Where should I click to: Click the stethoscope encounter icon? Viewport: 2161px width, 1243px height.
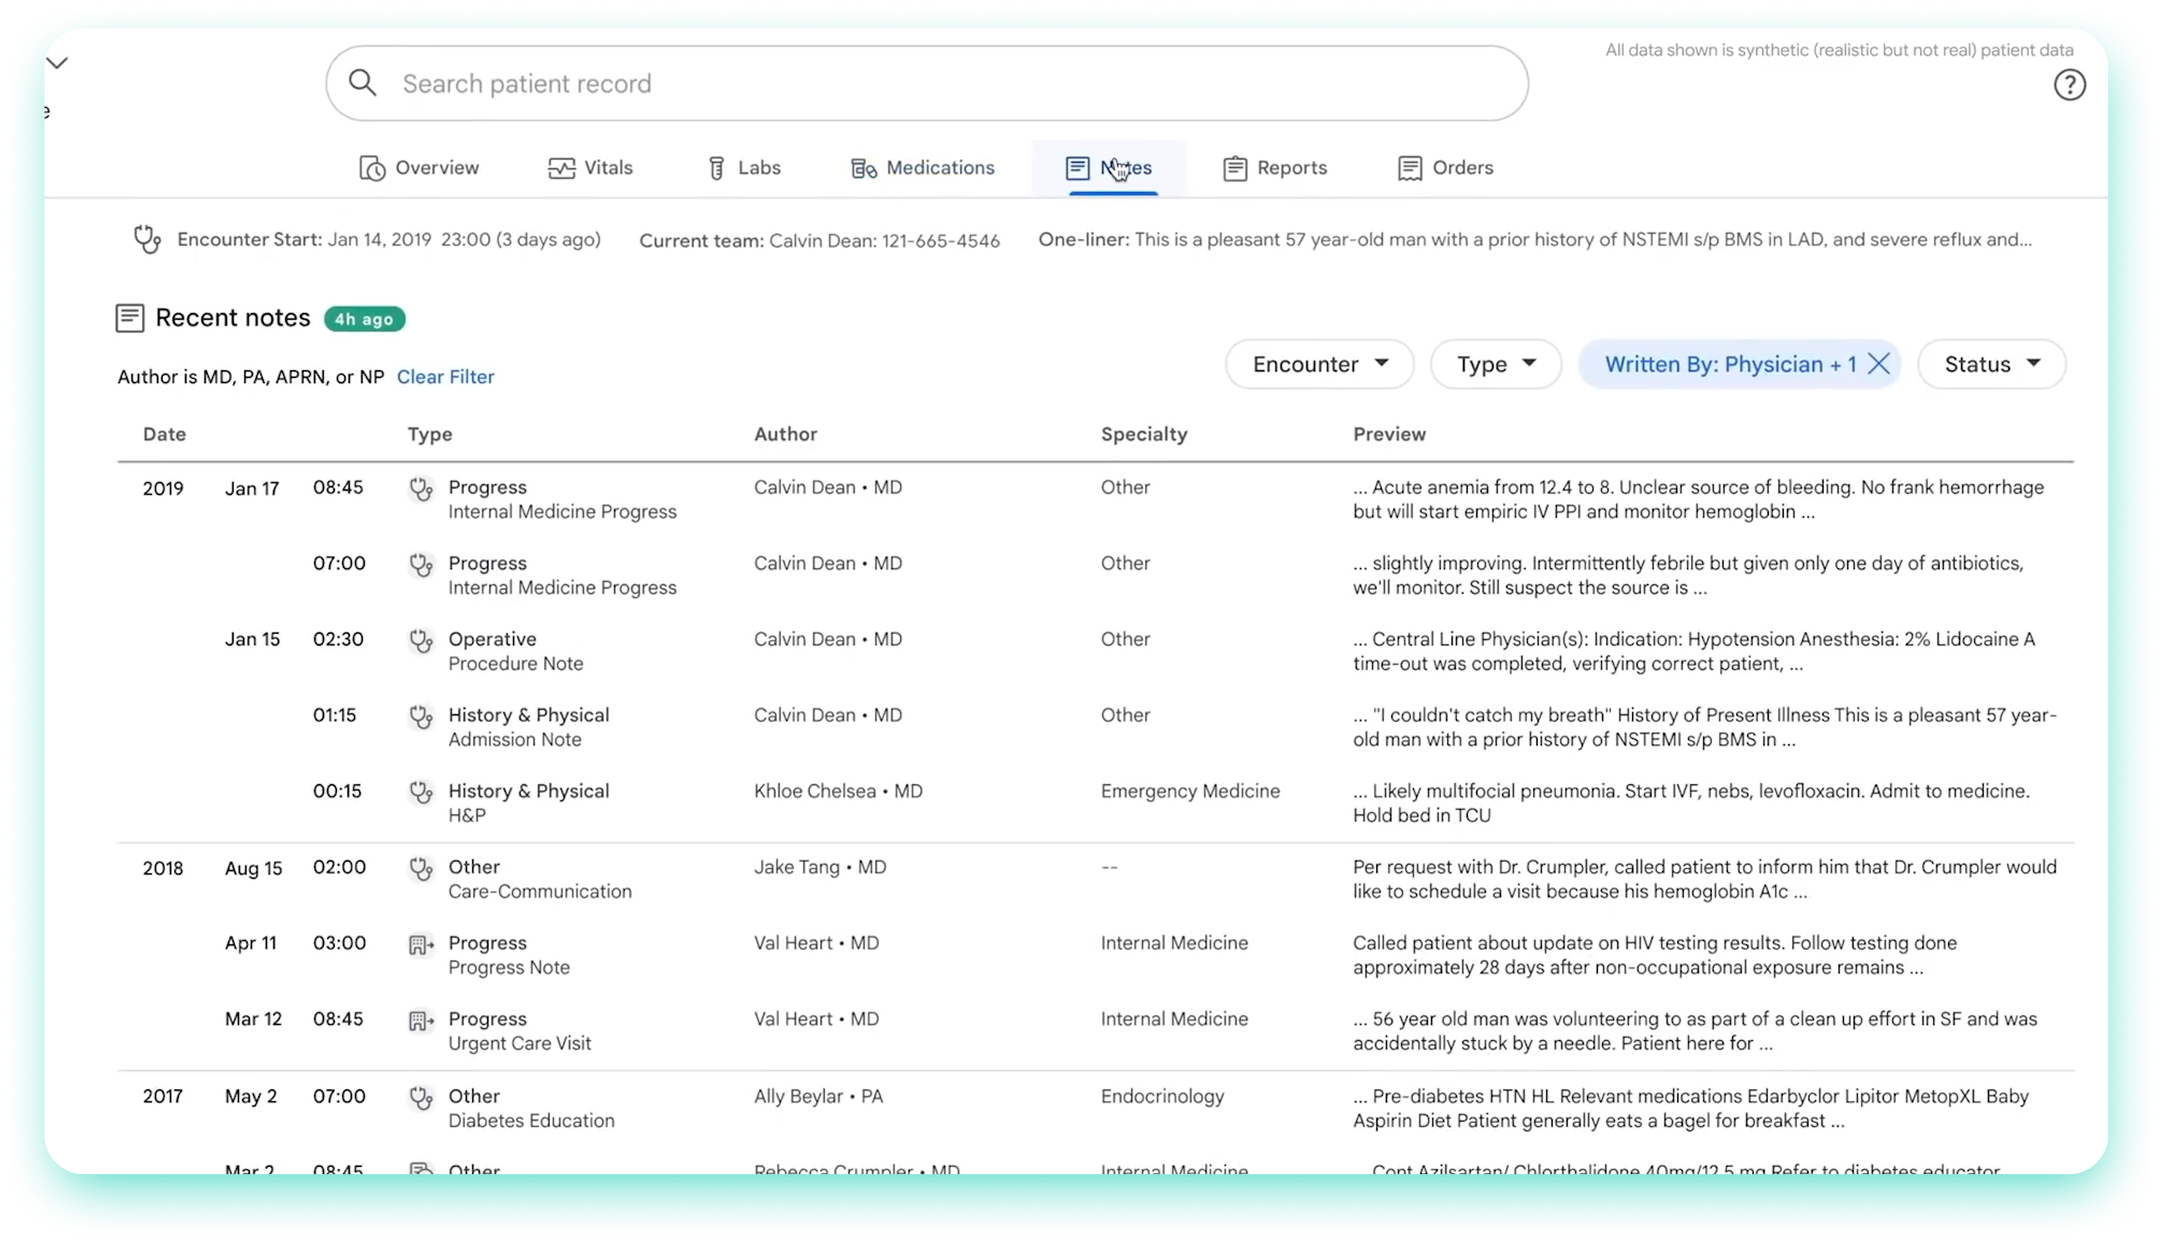147,240
